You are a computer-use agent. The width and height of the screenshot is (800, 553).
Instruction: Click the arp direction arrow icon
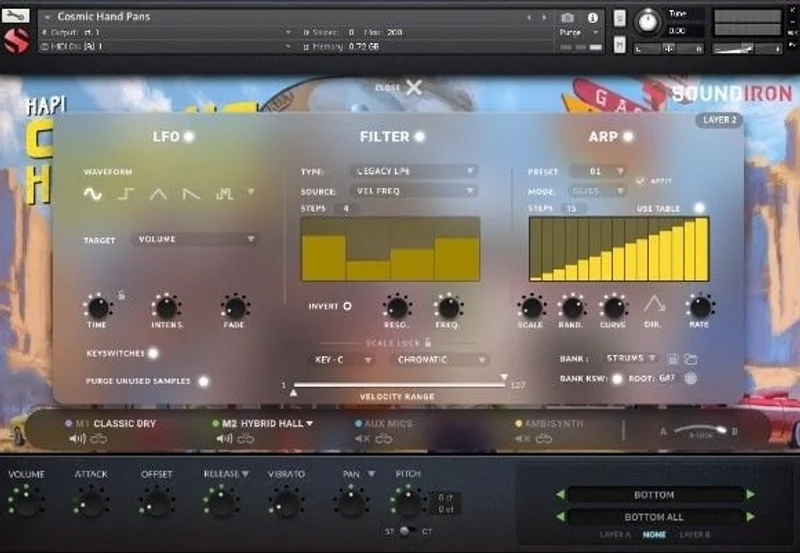click(654, 305)
